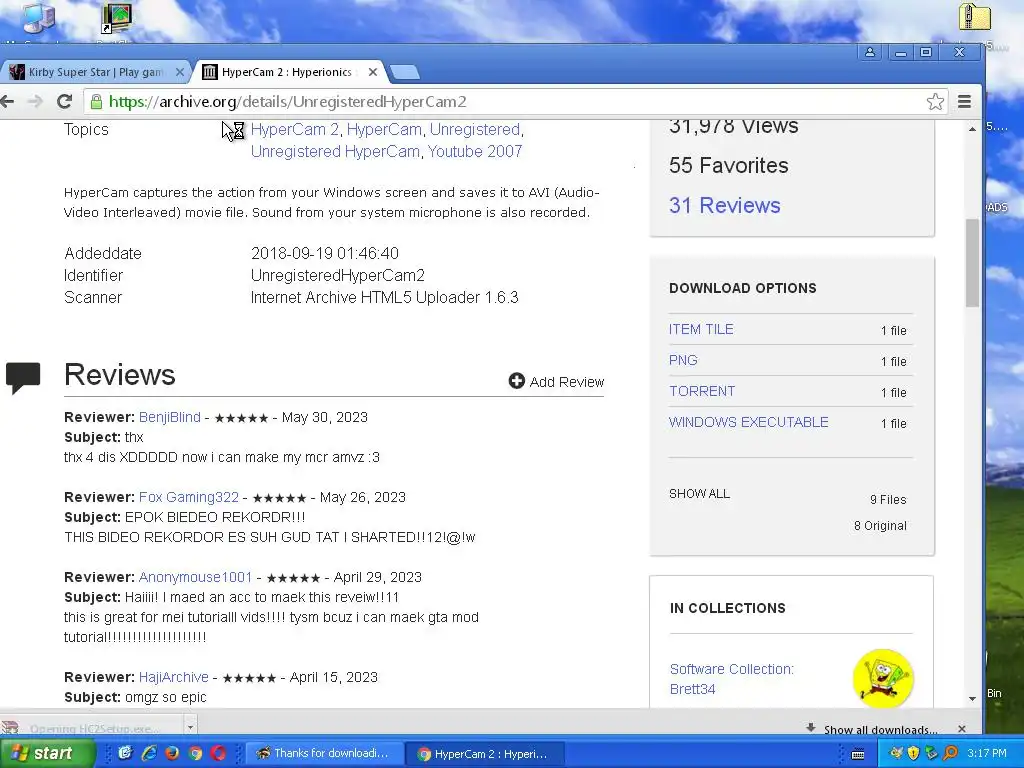Screen dimensions: 1024x768
Task: Launch Internet Explorer from quick launch
Action: pyautogui.click(x=149, y=753)
